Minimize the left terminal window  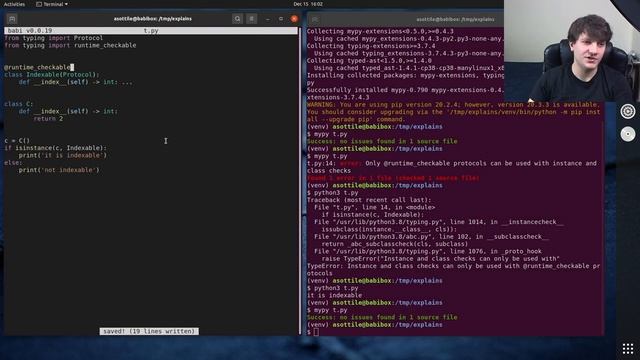click(x=267, y=19)
